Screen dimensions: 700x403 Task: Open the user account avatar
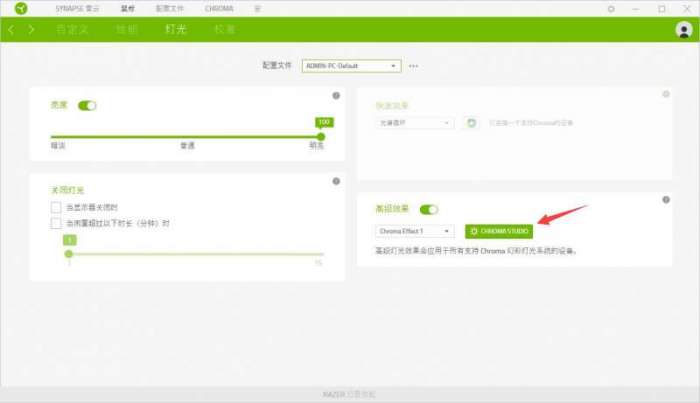pos(683,30)
